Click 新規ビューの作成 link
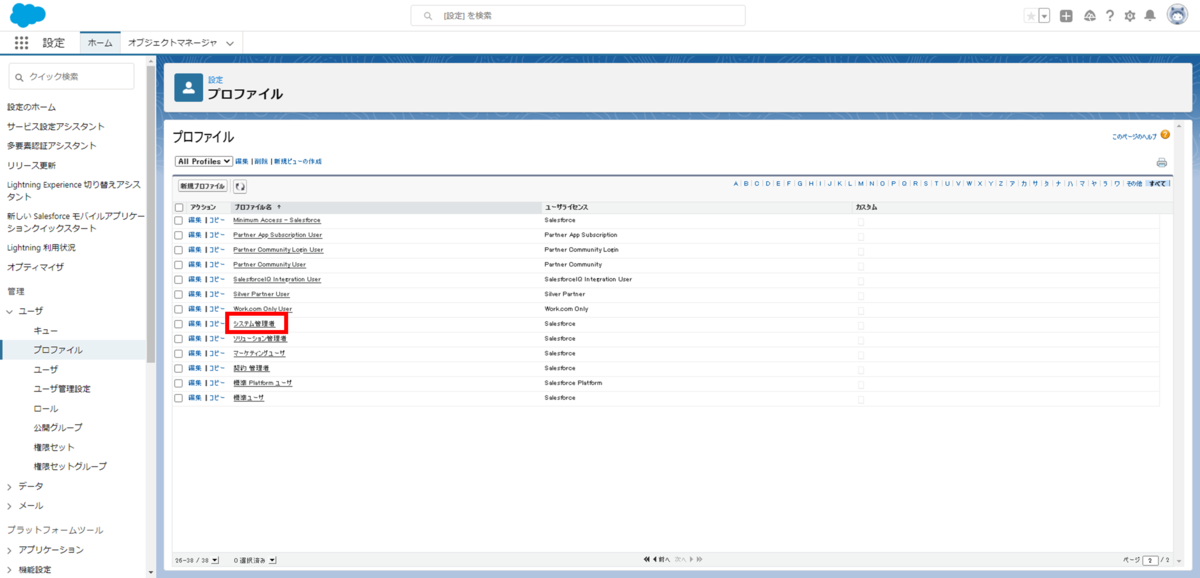The width and height of the screenshot is (1200, 578). 298,161
